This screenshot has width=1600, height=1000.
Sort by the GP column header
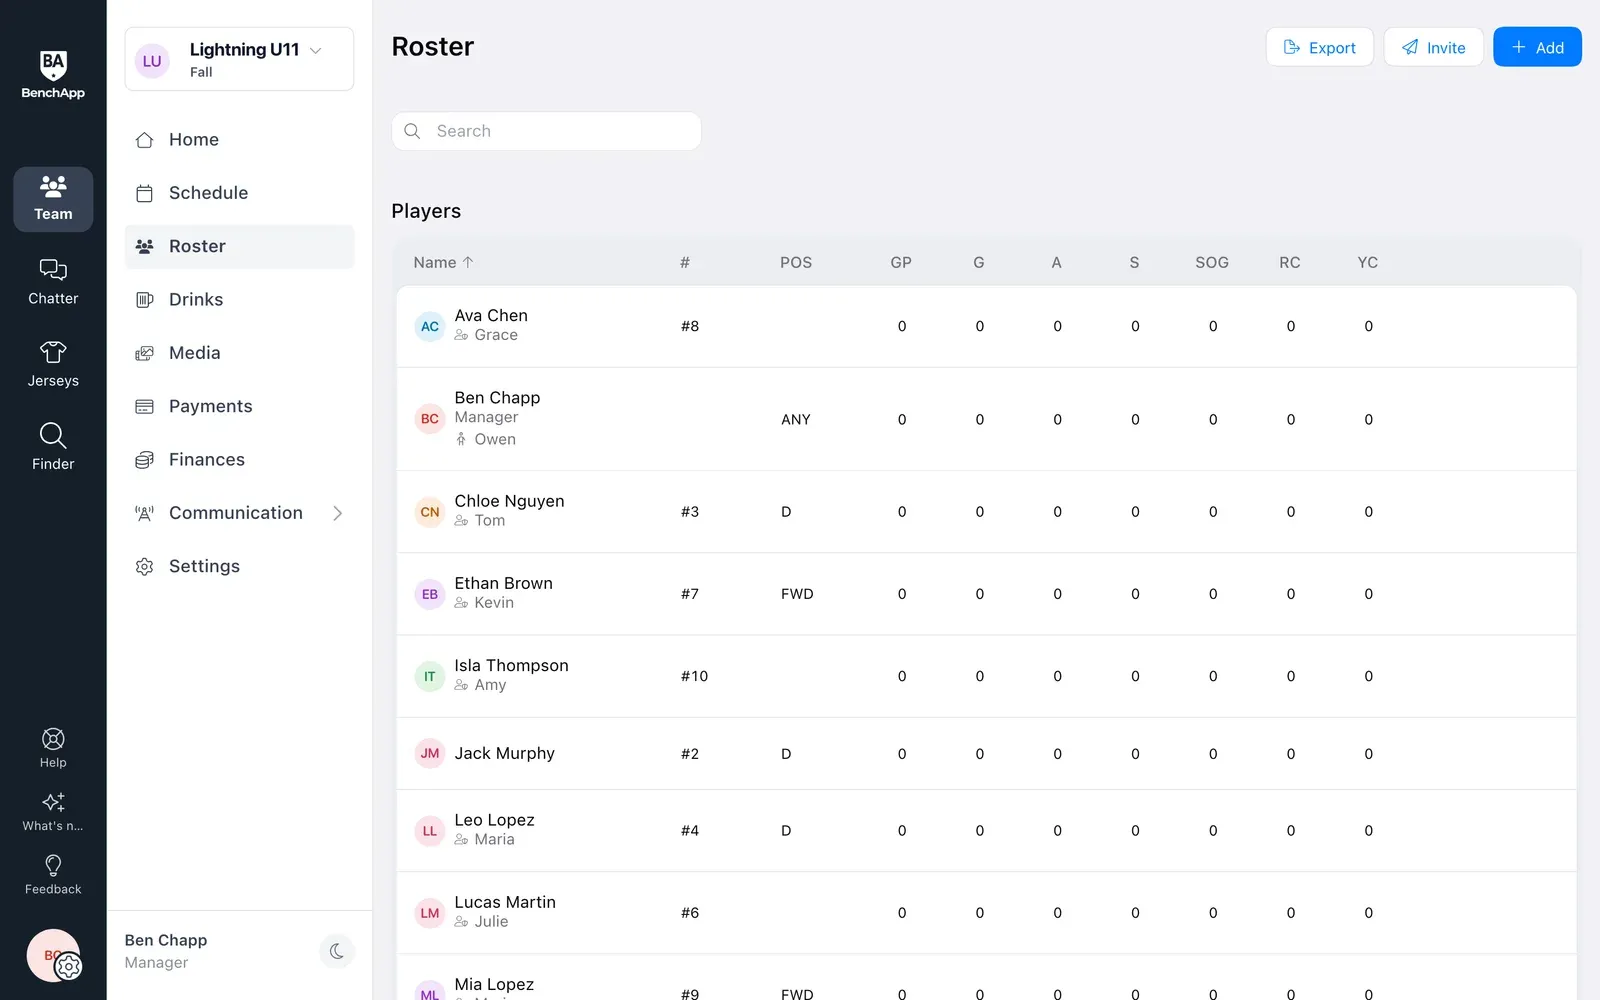tap(901, 262)
